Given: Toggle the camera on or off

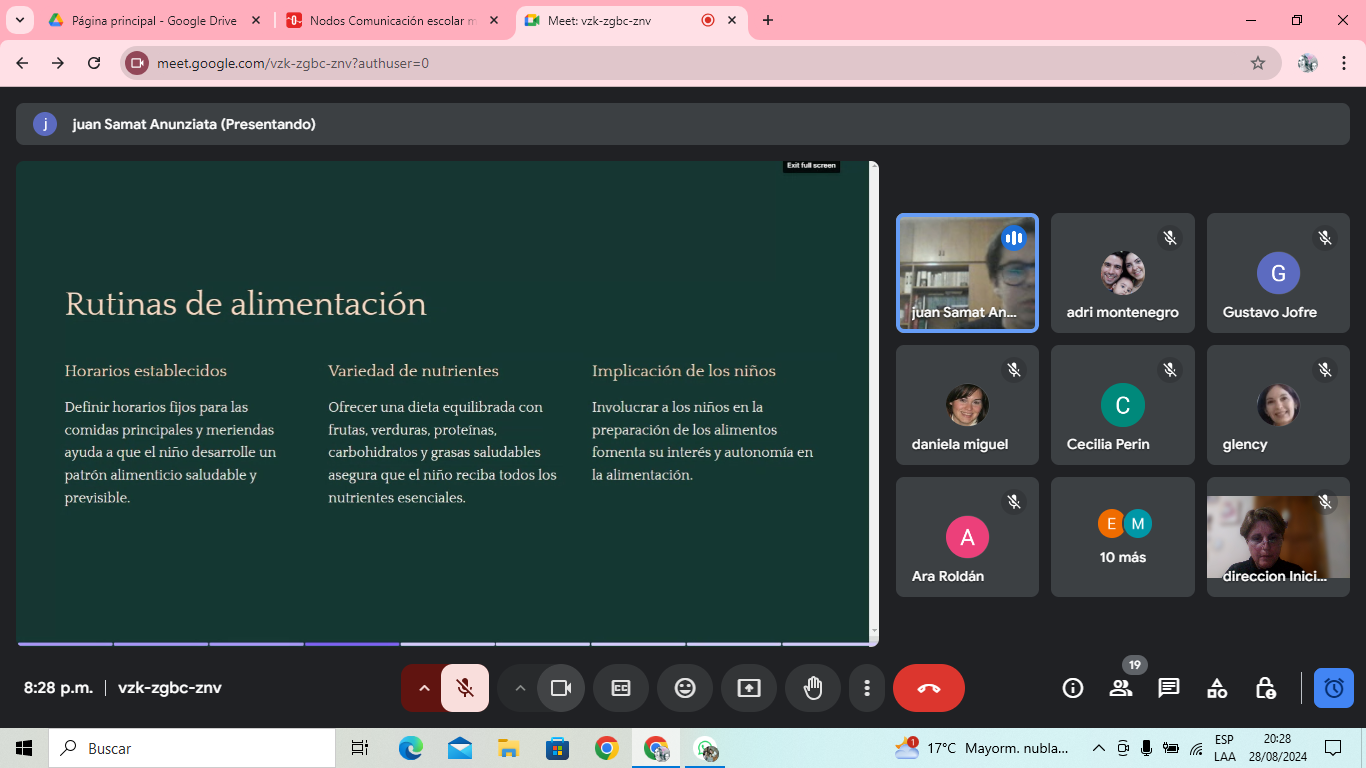Looking at the screenshot, I should point(561,688).
